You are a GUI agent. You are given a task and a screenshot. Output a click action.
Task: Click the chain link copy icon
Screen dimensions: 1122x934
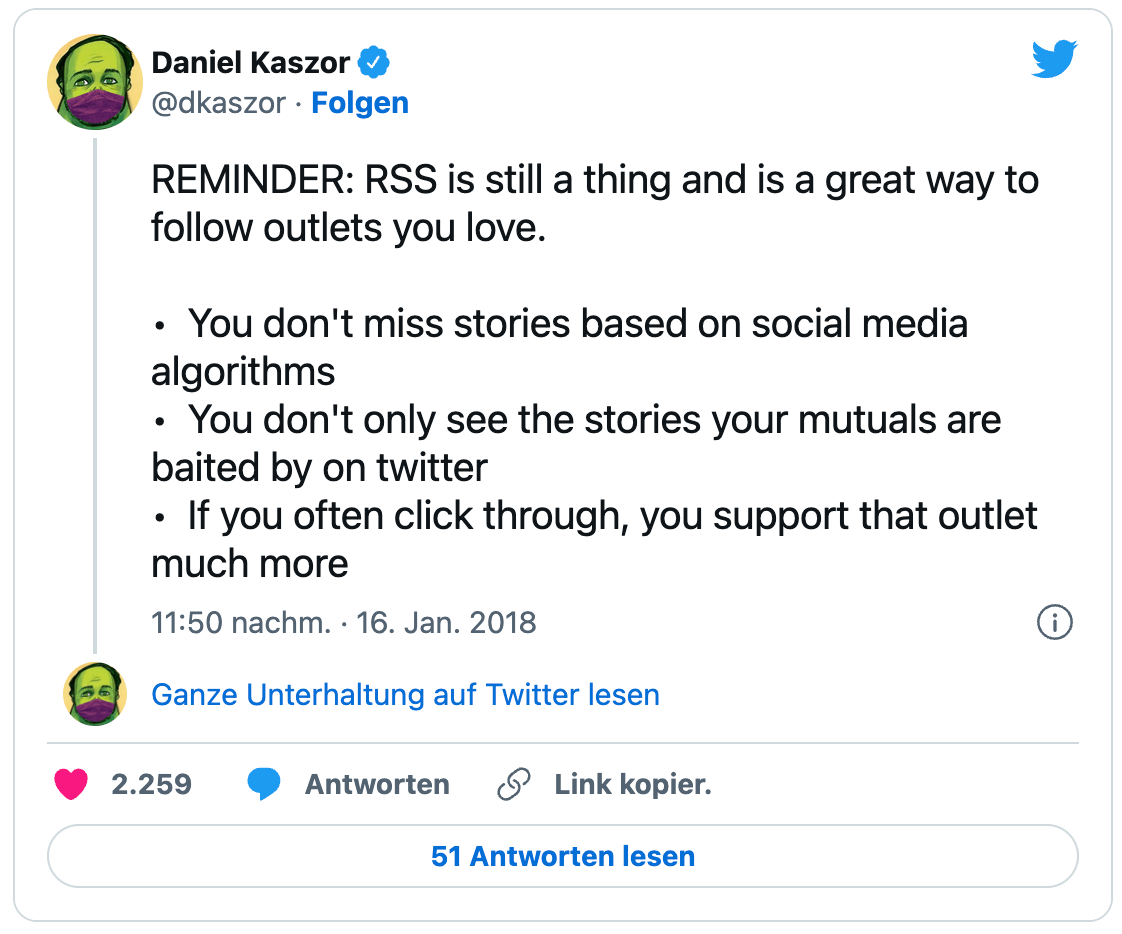514,784
